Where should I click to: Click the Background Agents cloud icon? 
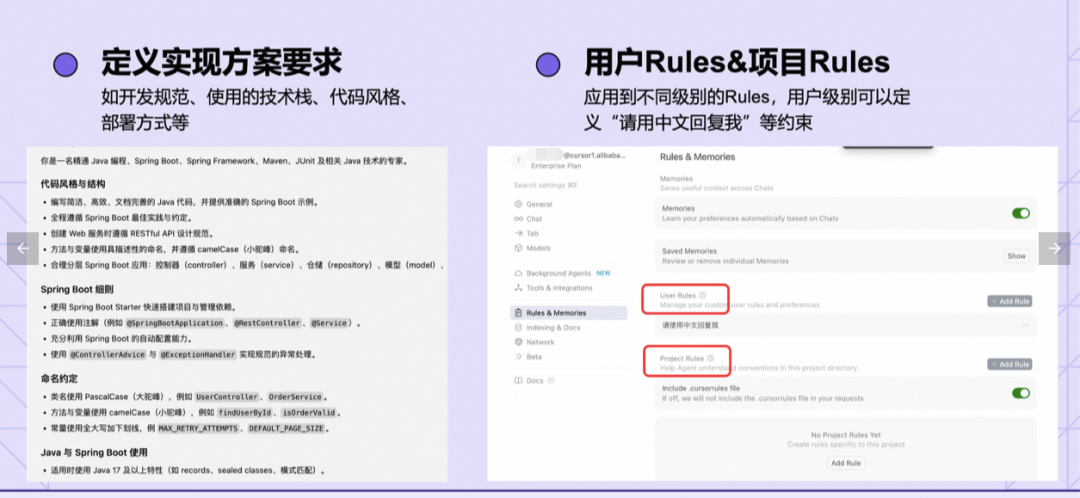pyautogui.click(x=518, y=273)
